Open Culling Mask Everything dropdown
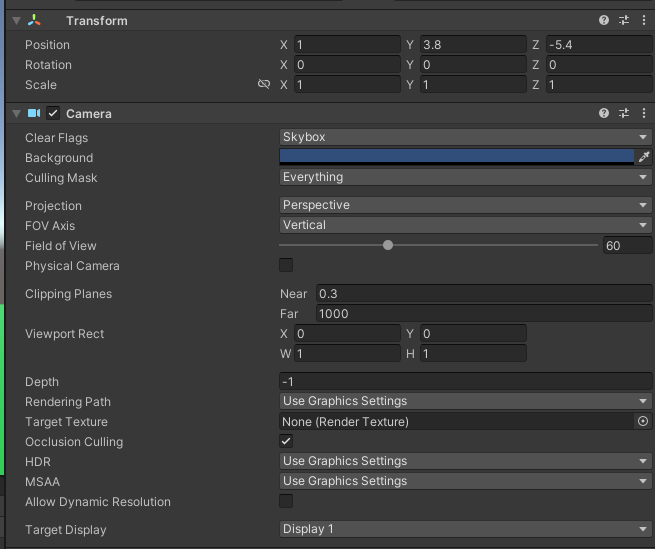This screenshot has width=655, height=549. (465, 177)
